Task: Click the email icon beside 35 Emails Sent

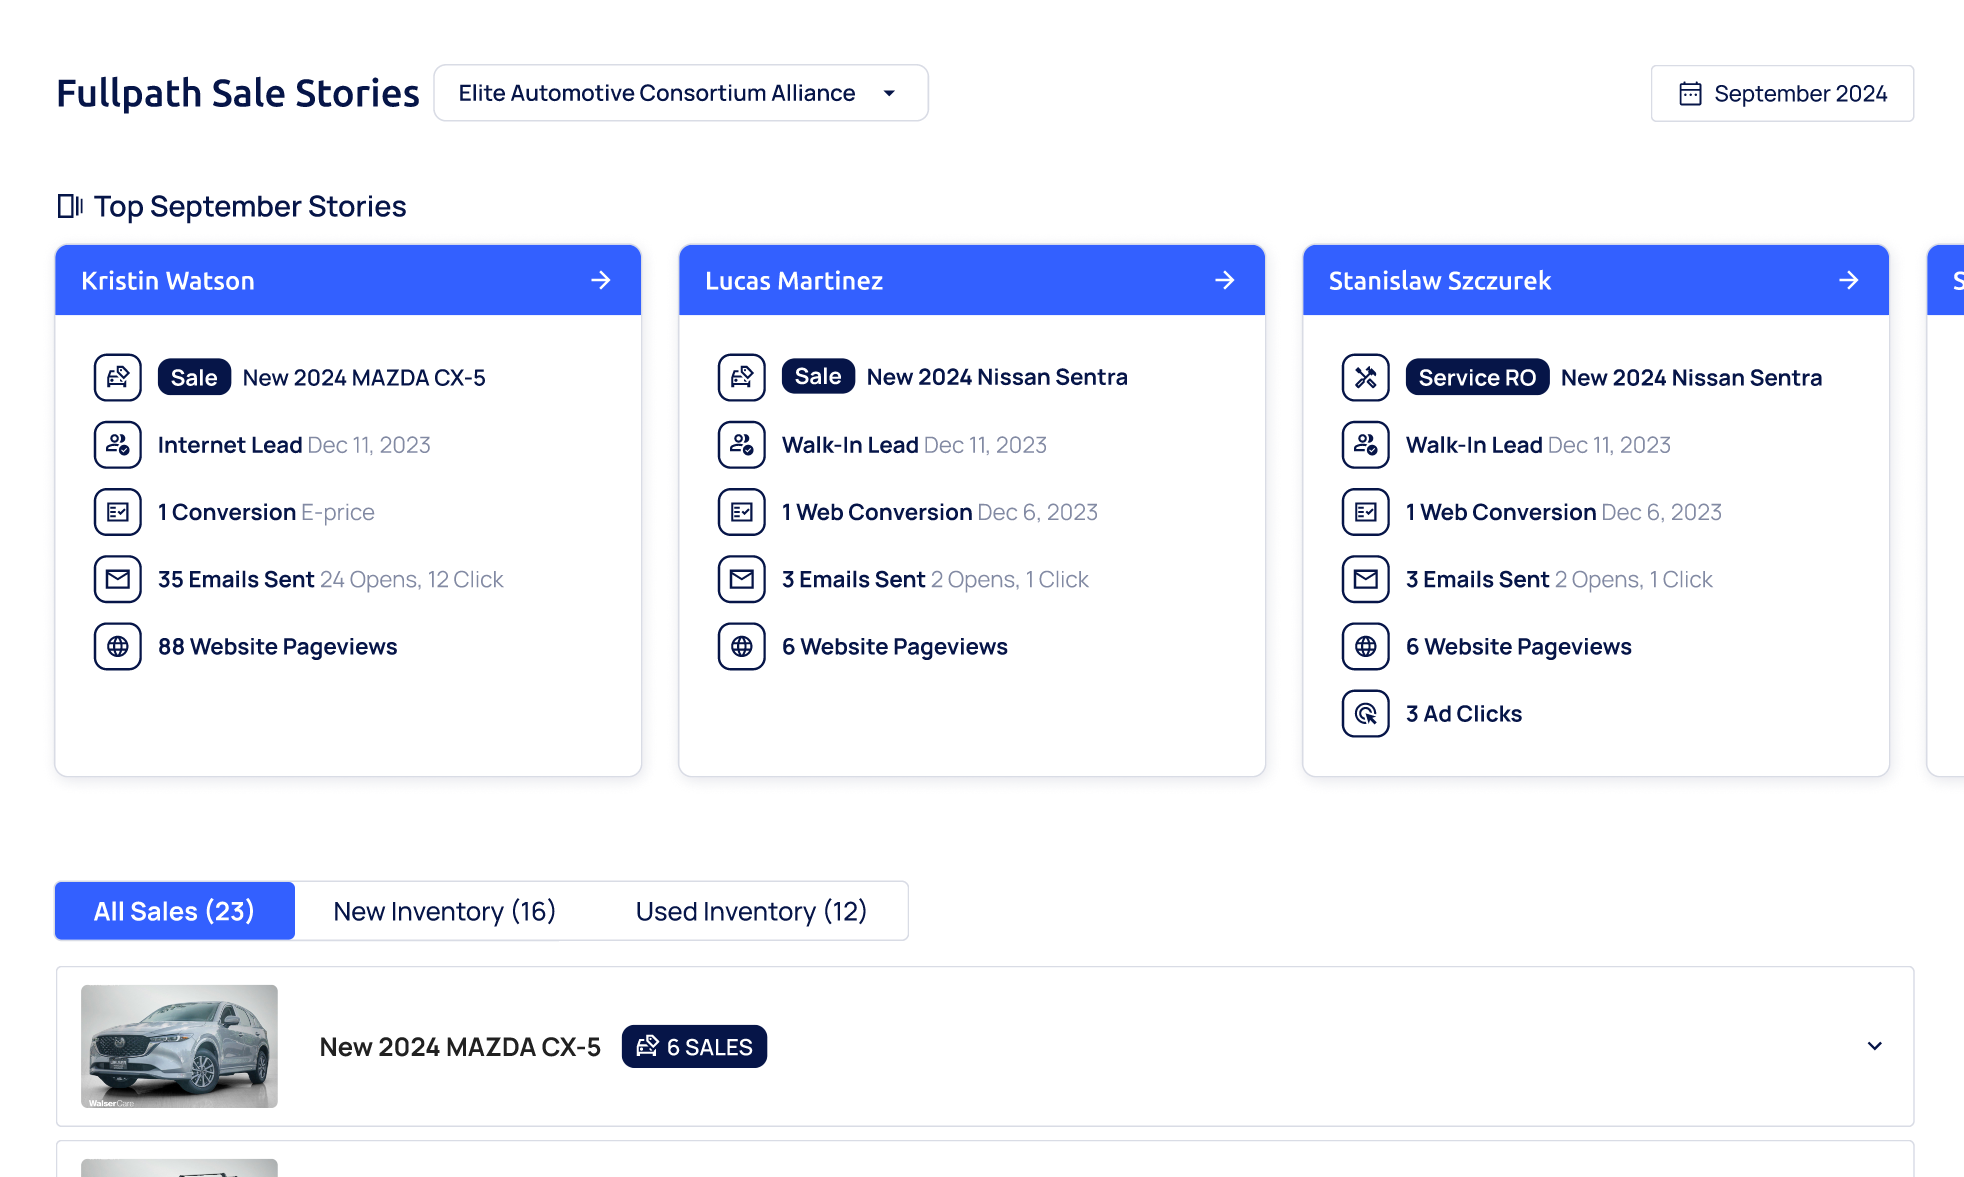Action: [x=118, y=579]
